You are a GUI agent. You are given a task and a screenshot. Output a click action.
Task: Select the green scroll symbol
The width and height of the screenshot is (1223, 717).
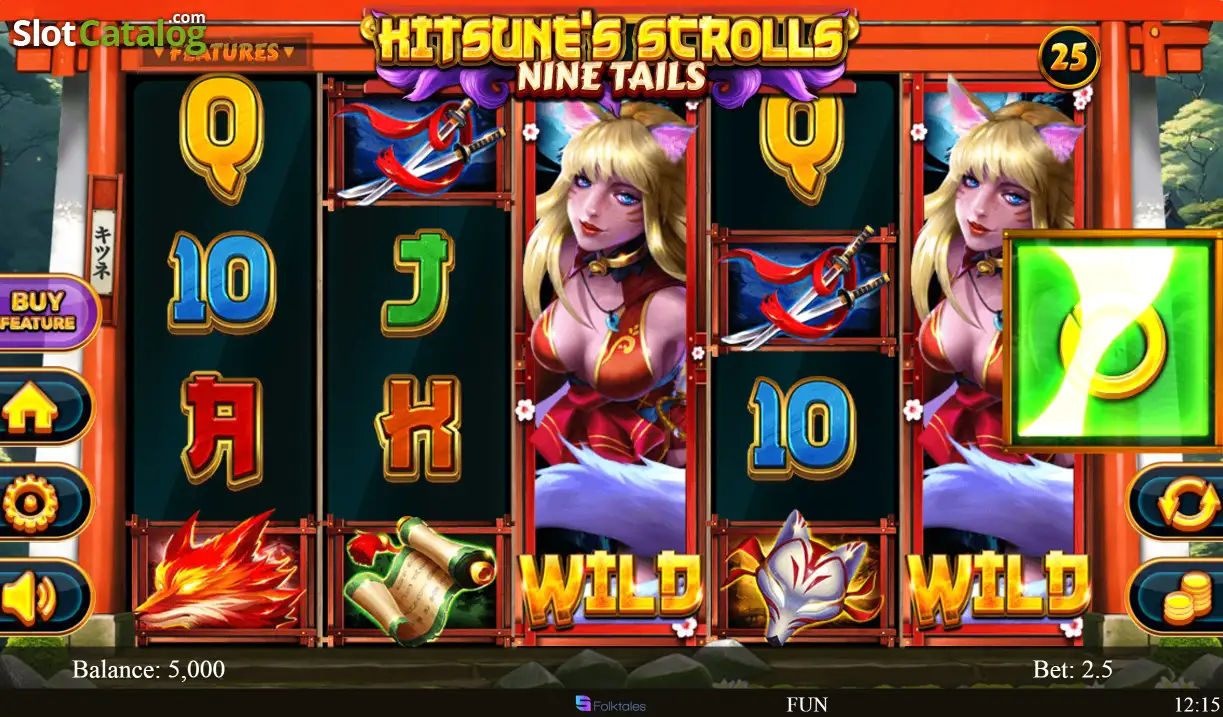click(419, 579)
